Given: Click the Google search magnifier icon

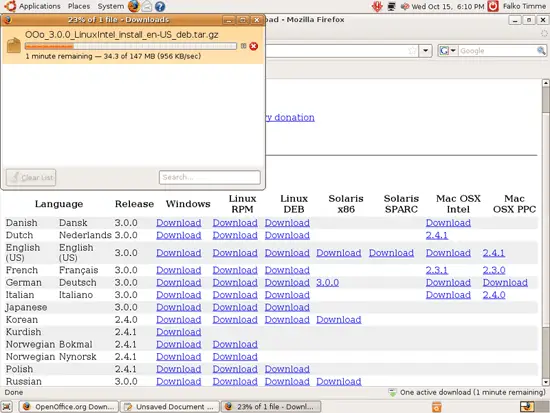Looking at the screenshot, I should [541, 51].
